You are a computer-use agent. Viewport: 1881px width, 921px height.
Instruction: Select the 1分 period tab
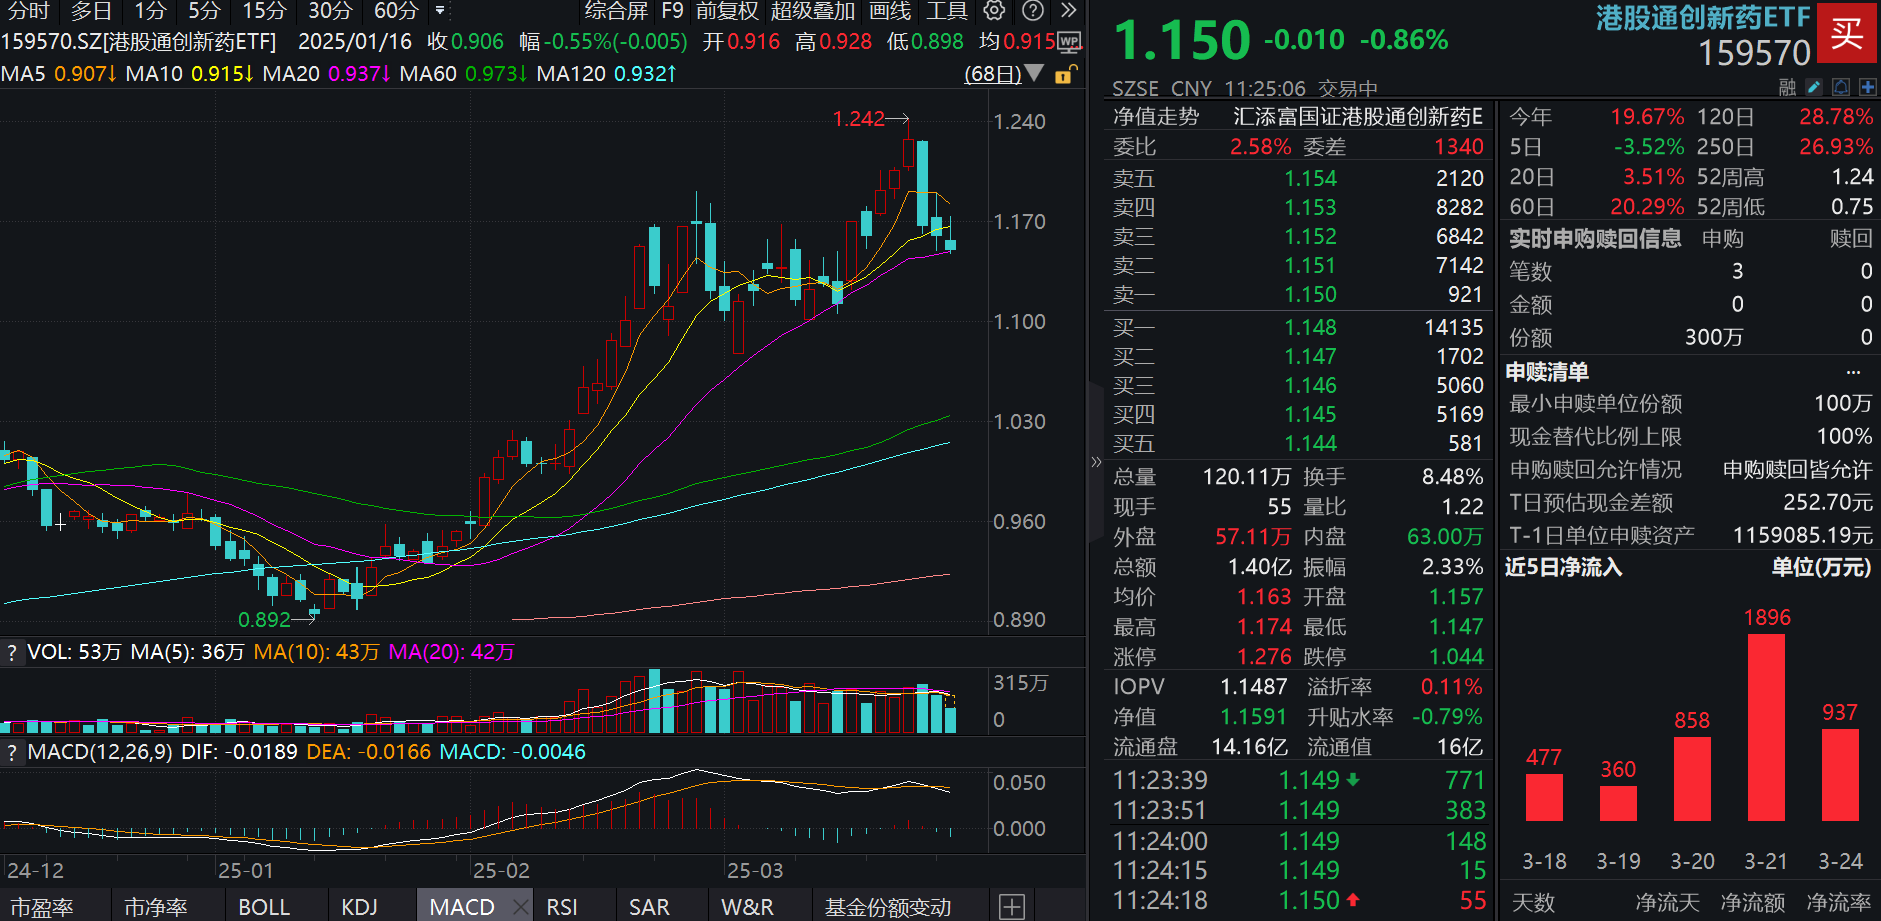pyautogui.click(x=150, y=11)
